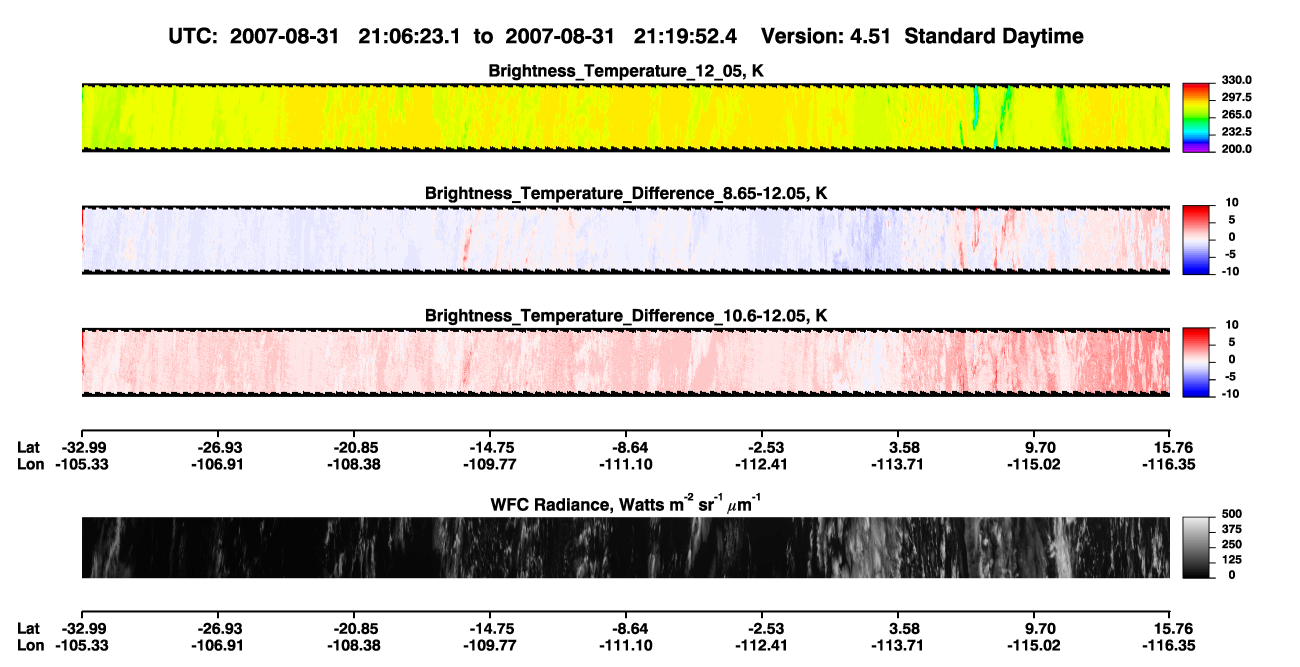Viewport: 1300px width, 667px height.
Task: Click longitude '-111.10' on the bottom axis
Action: click(625, 646)
